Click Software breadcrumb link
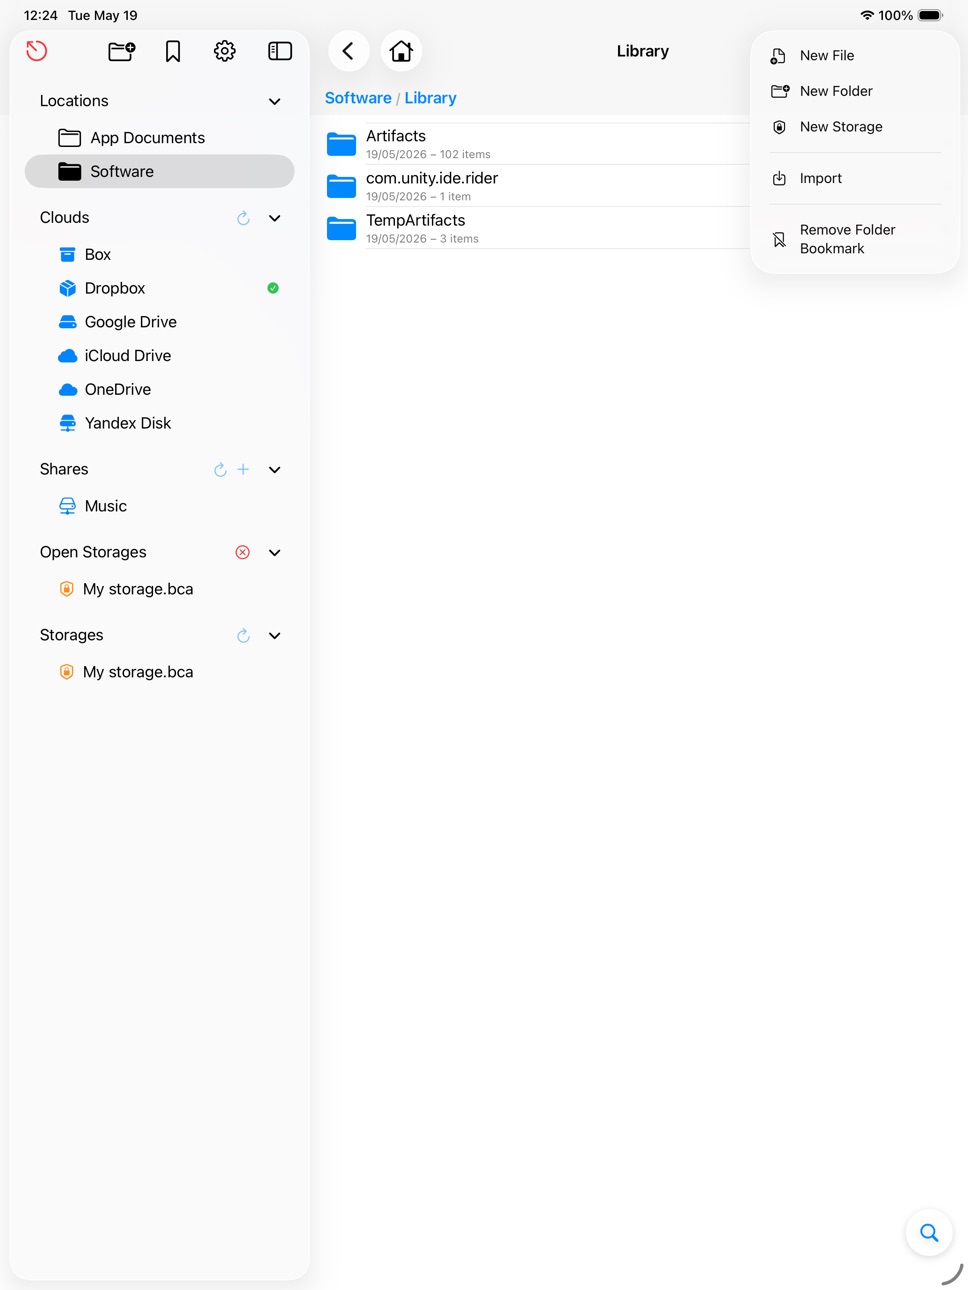Viewport: 968px width, 1290px height. point(358,98)
